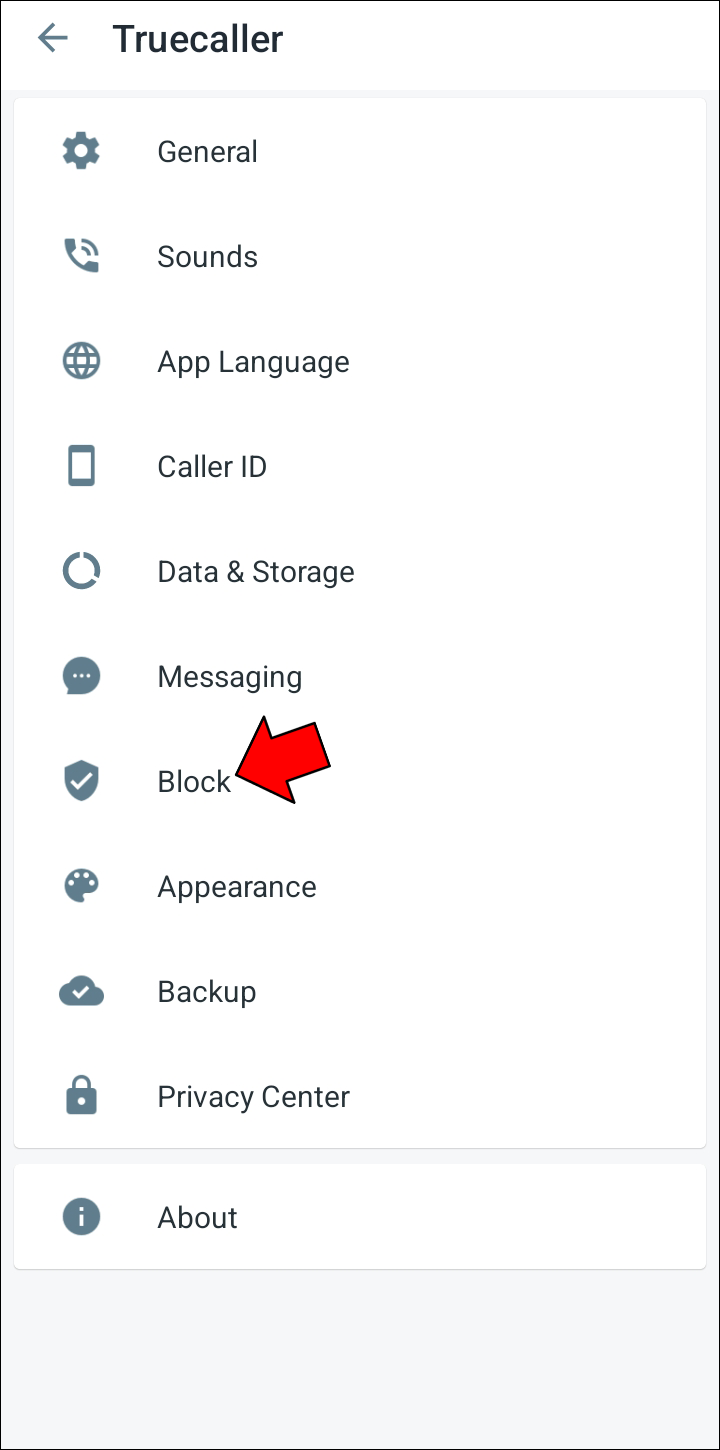The image size is (720, 1450).
Task: Open the General settings entry
Action: tap(207, 152)
